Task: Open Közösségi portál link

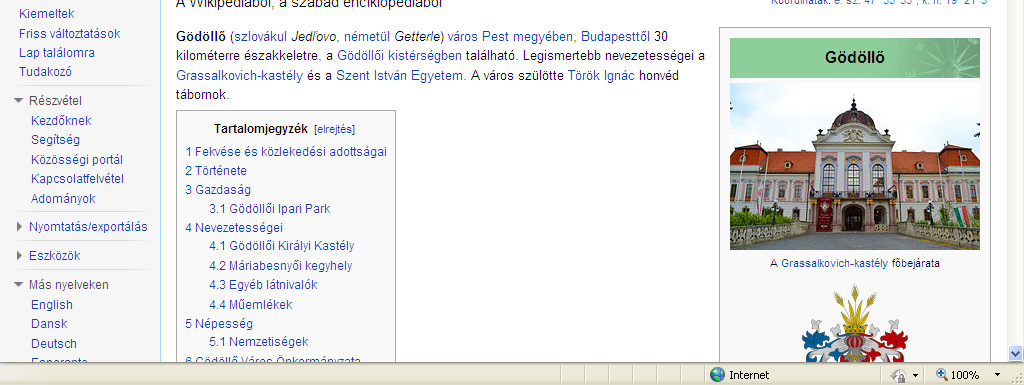Action: click(x=77, y=160)
